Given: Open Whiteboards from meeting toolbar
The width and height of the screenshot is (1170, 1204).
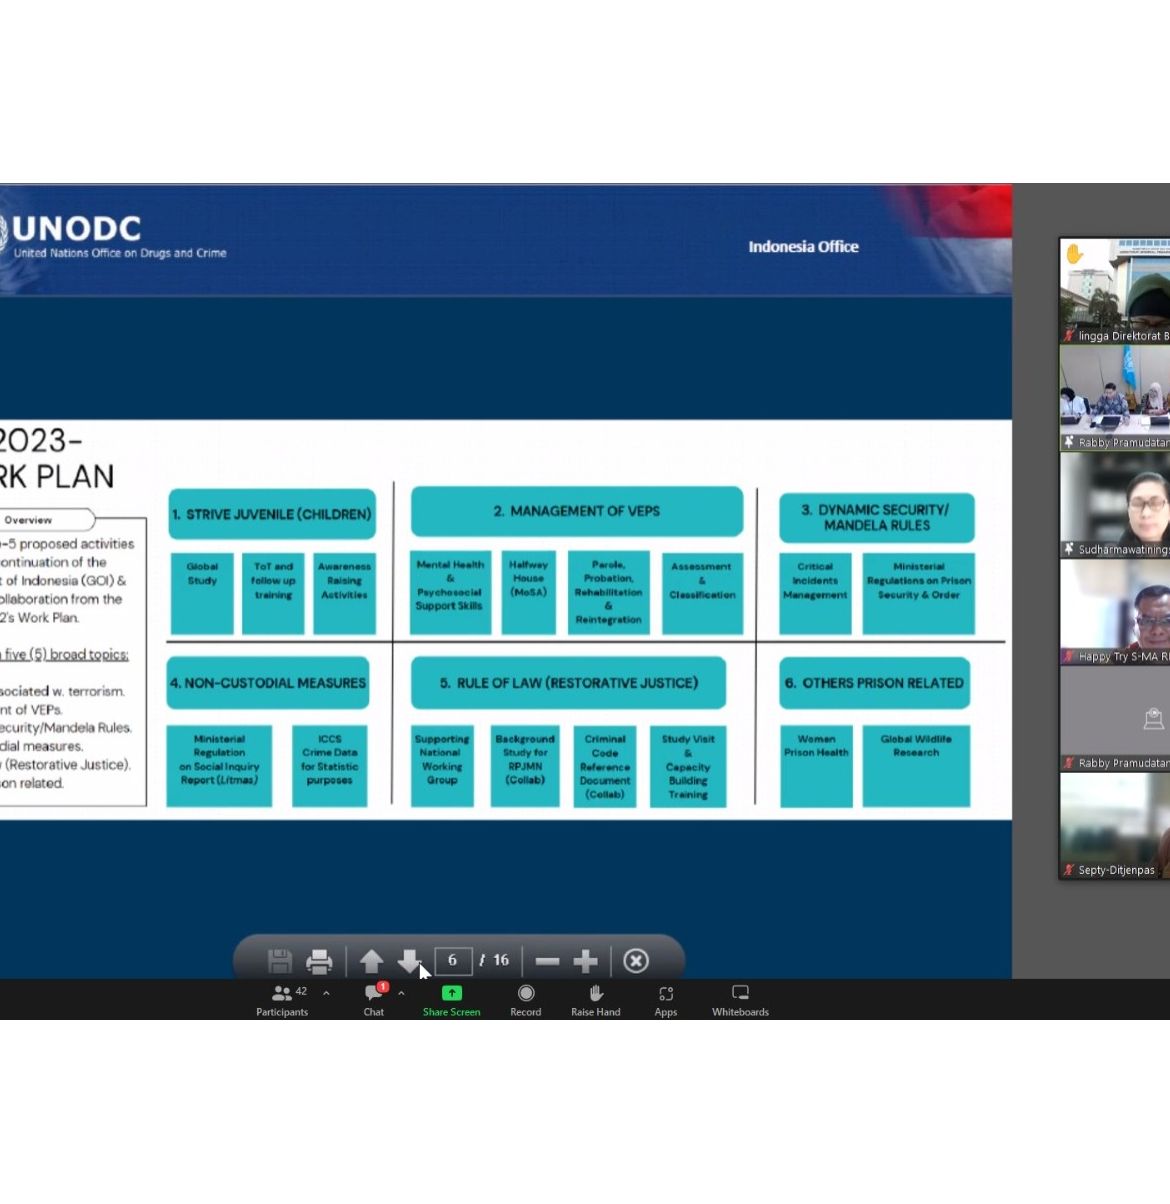Looking at the screenshot, I should [x=740, y=999].
